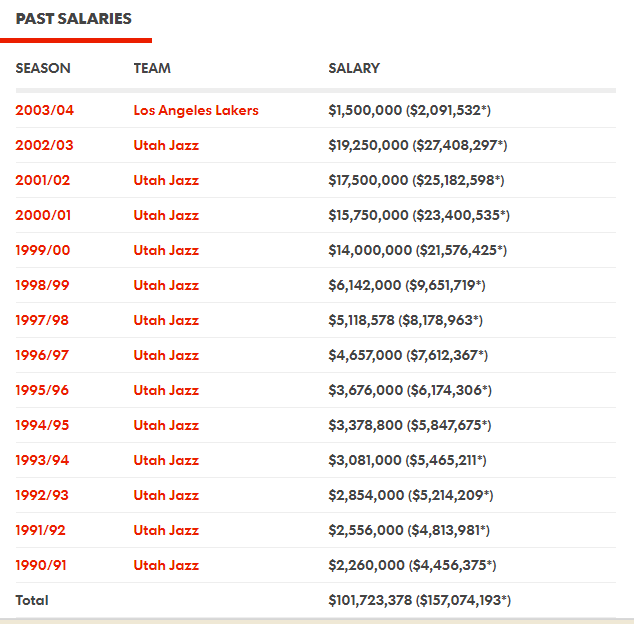The height and width of the screenshot is (624, 634).
Task: Open the 1996/97 season link
Action: [x=42, y=355]
